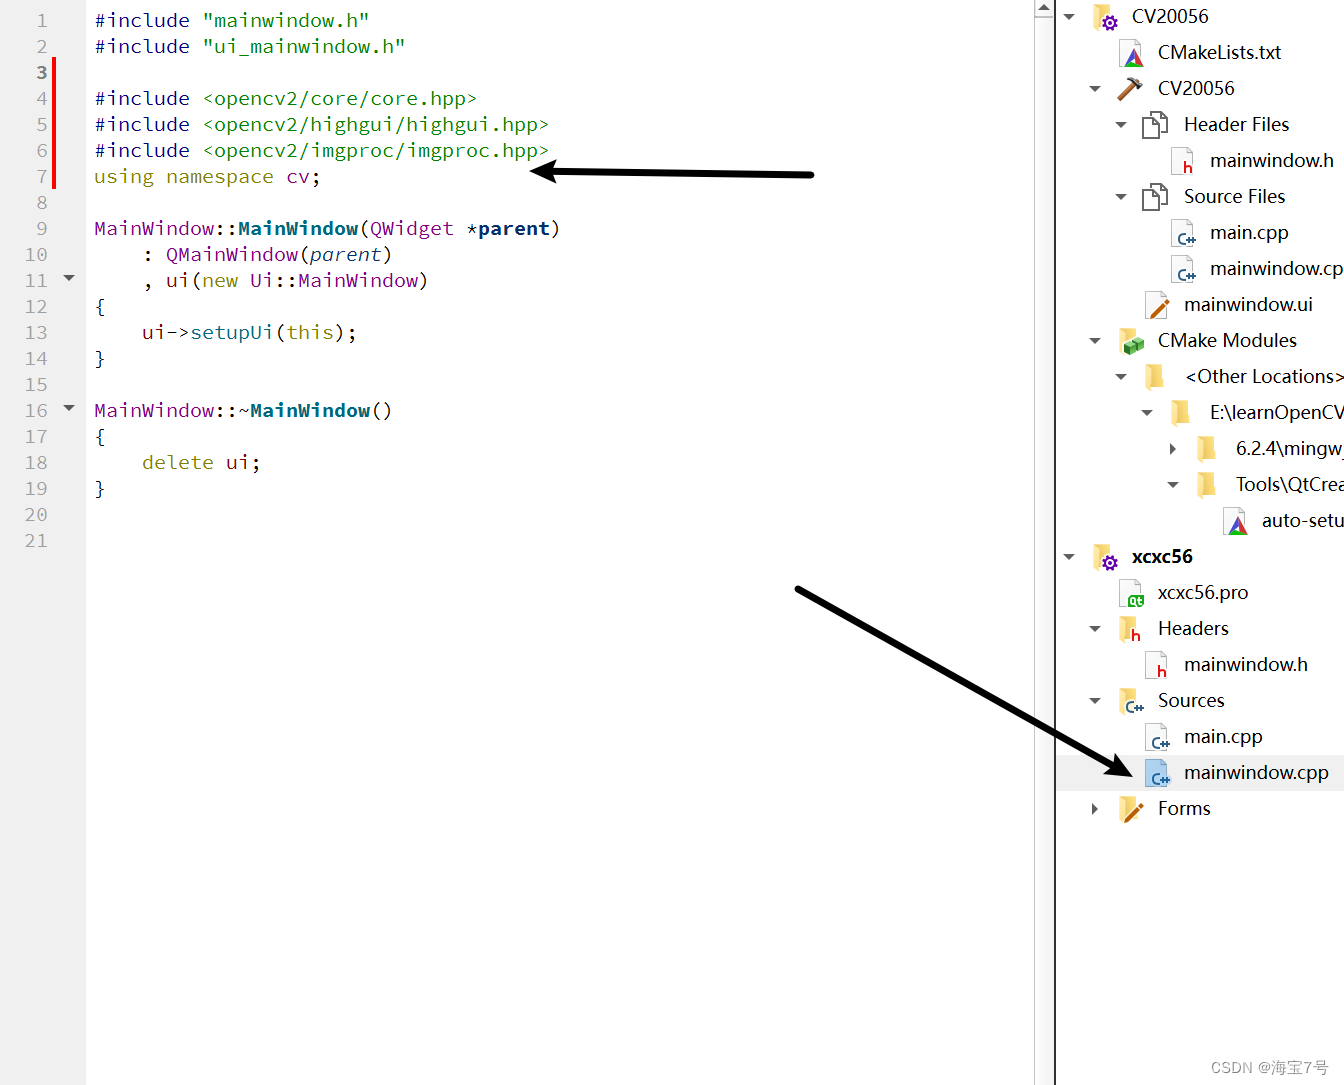This screenshot has width=1344, height=1085.
Task: Open CMakeLists.txt from the project tree
Action: (x=1219, y=53)
